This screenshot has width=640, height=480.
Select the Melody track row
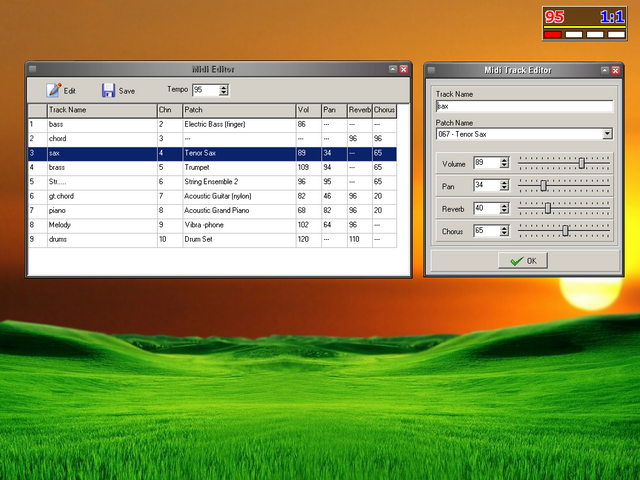(212, 225)
